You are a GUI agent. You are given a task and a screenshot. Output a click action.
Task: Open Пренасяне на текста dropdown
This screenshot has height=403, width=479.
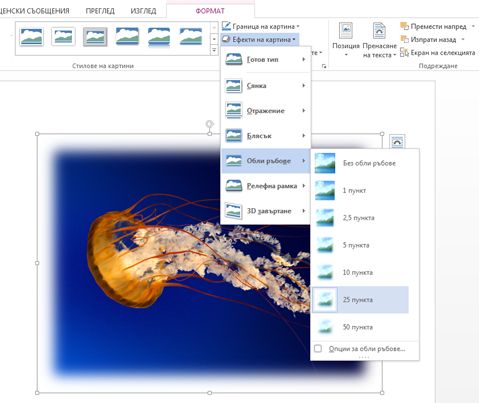click(379, 40)
